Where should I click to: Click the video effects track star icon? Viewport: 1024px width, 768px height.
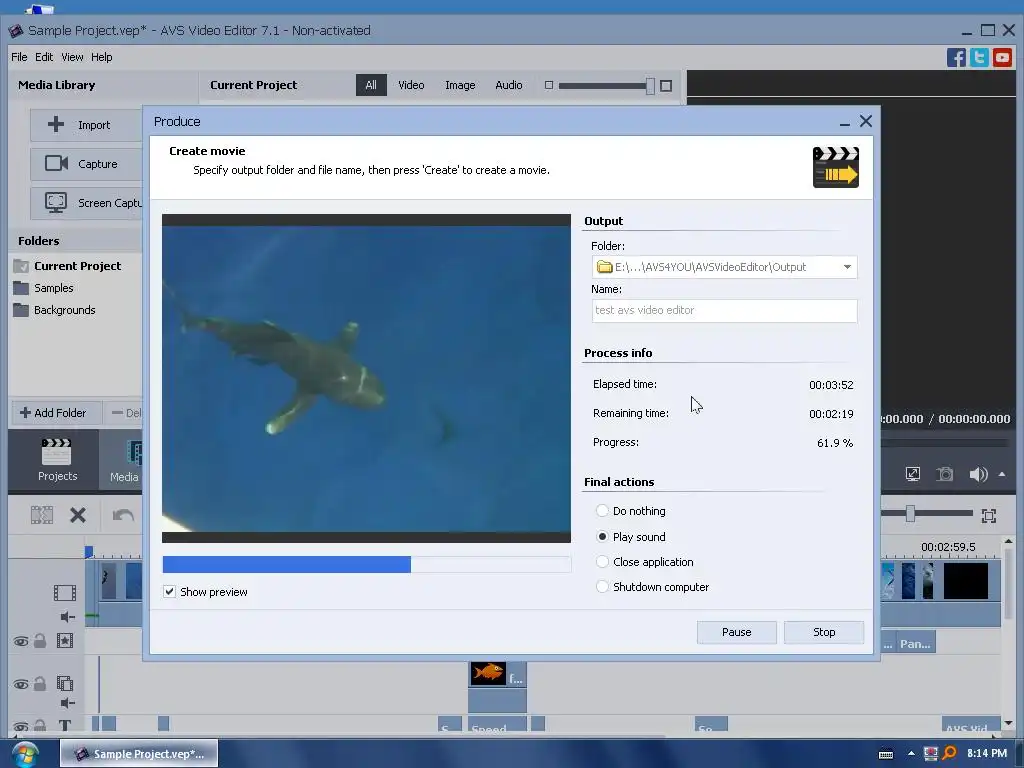coord(65,641)
